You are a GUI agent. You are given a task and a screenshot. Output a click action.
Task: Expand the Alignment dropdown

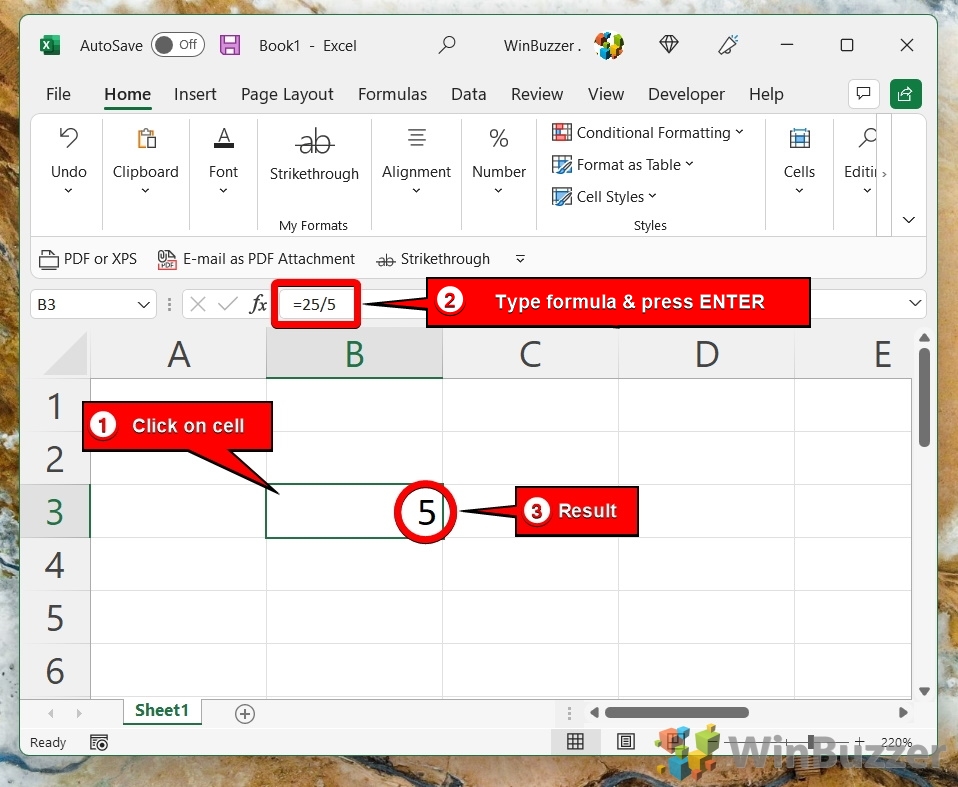[x=416, y=190]
